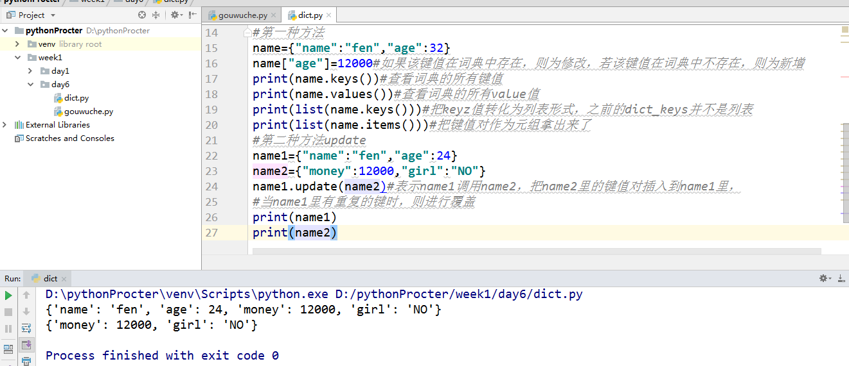The height and width of the screenshot is (366, 849).
Task: Toggle scroll-to-end in Run console
Action: 26,344
